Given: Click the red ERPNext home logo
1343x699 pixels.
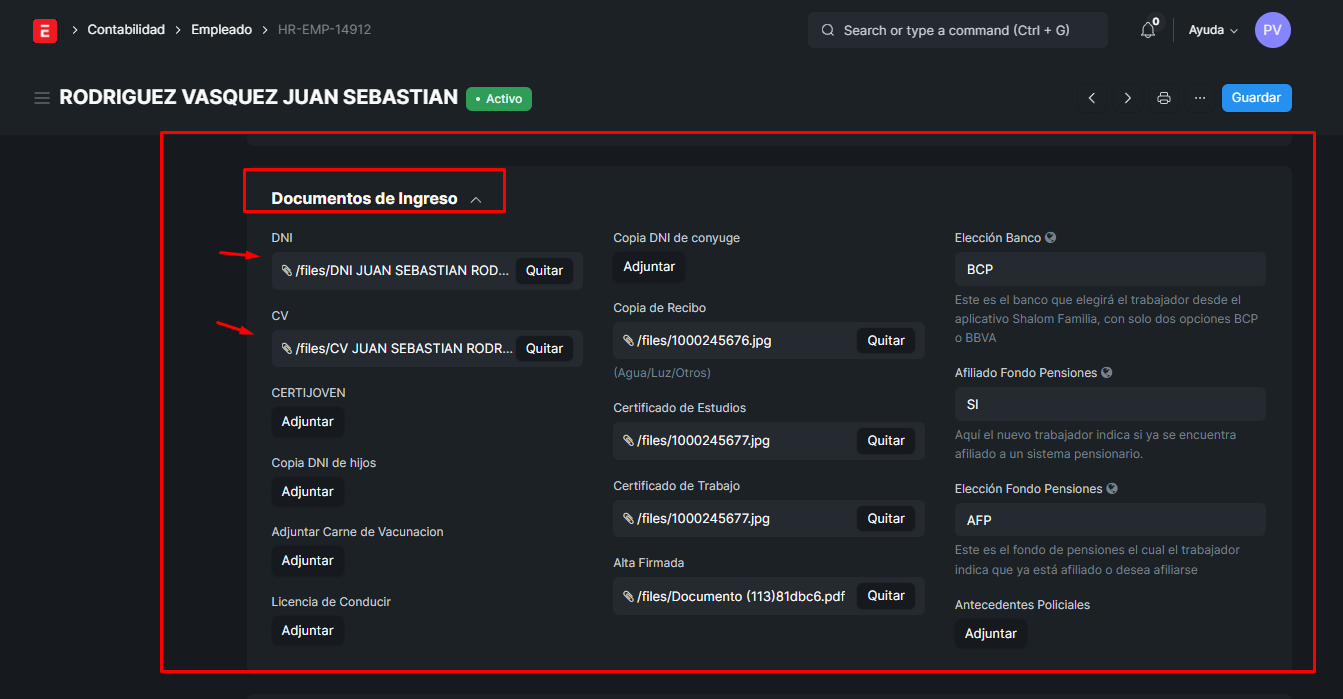Looking at the screenshot, I should click(45, 30).
